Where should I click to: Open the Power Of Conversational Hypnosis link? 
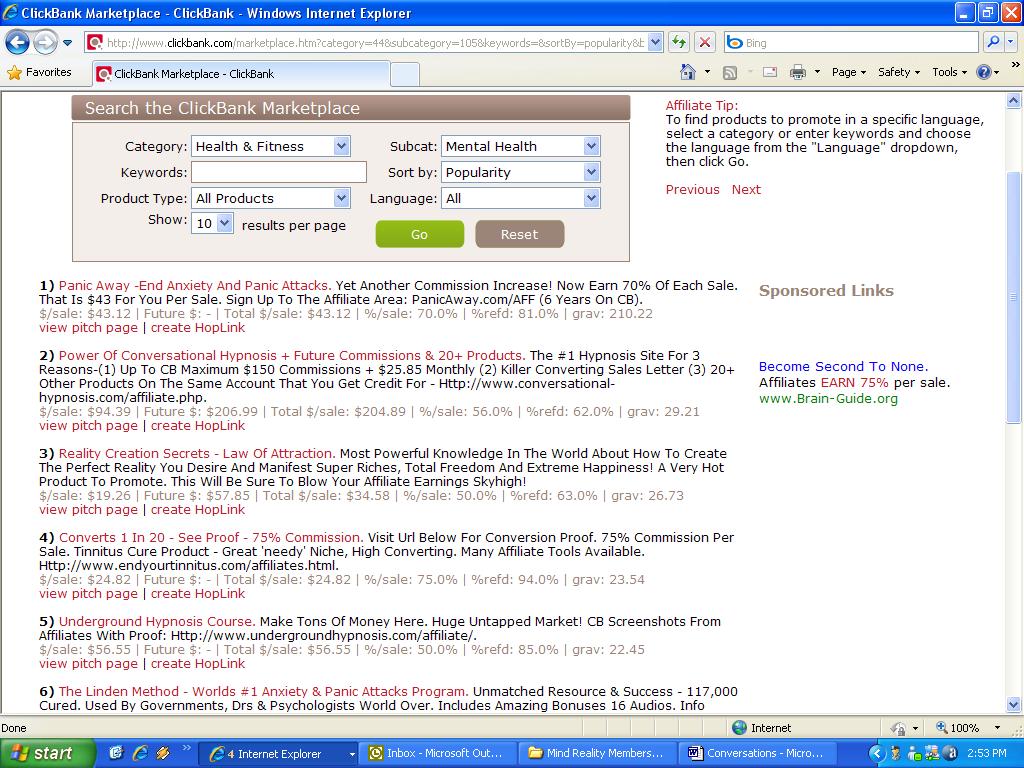coord(292,355)
